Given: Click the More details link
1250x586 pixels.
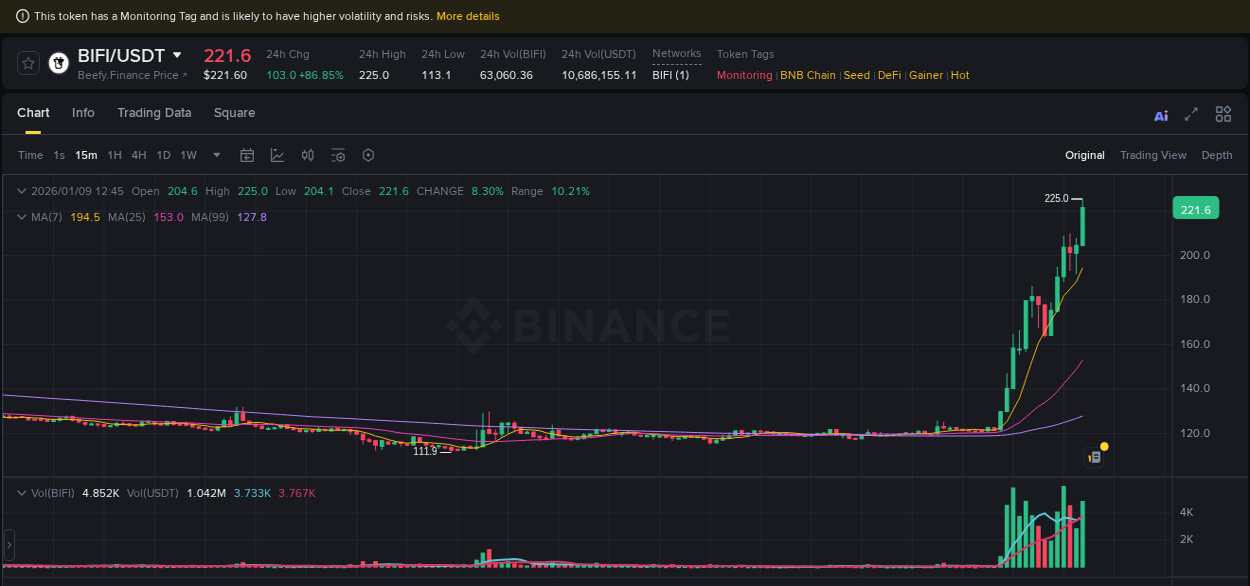Looking at the screenshot, I should (468, 16).
